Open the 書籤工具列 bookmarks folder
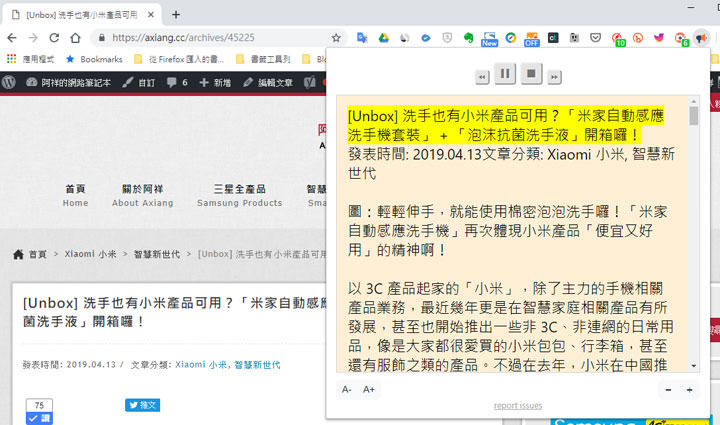720x425 pixels. point(264,59)
